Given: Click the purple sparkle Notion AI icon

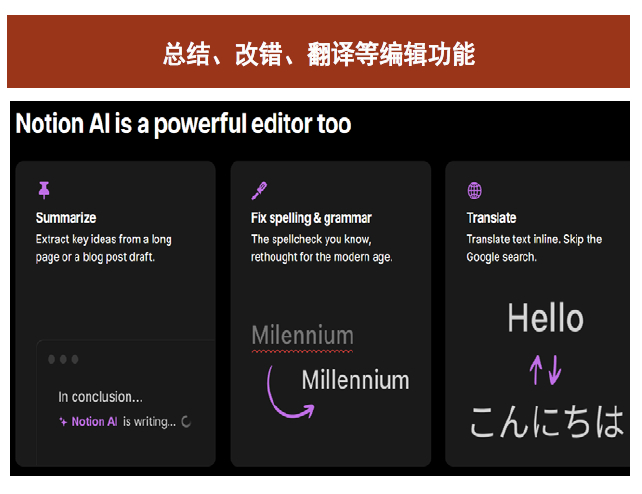Looking at the screenshot, I should [63, 422].
